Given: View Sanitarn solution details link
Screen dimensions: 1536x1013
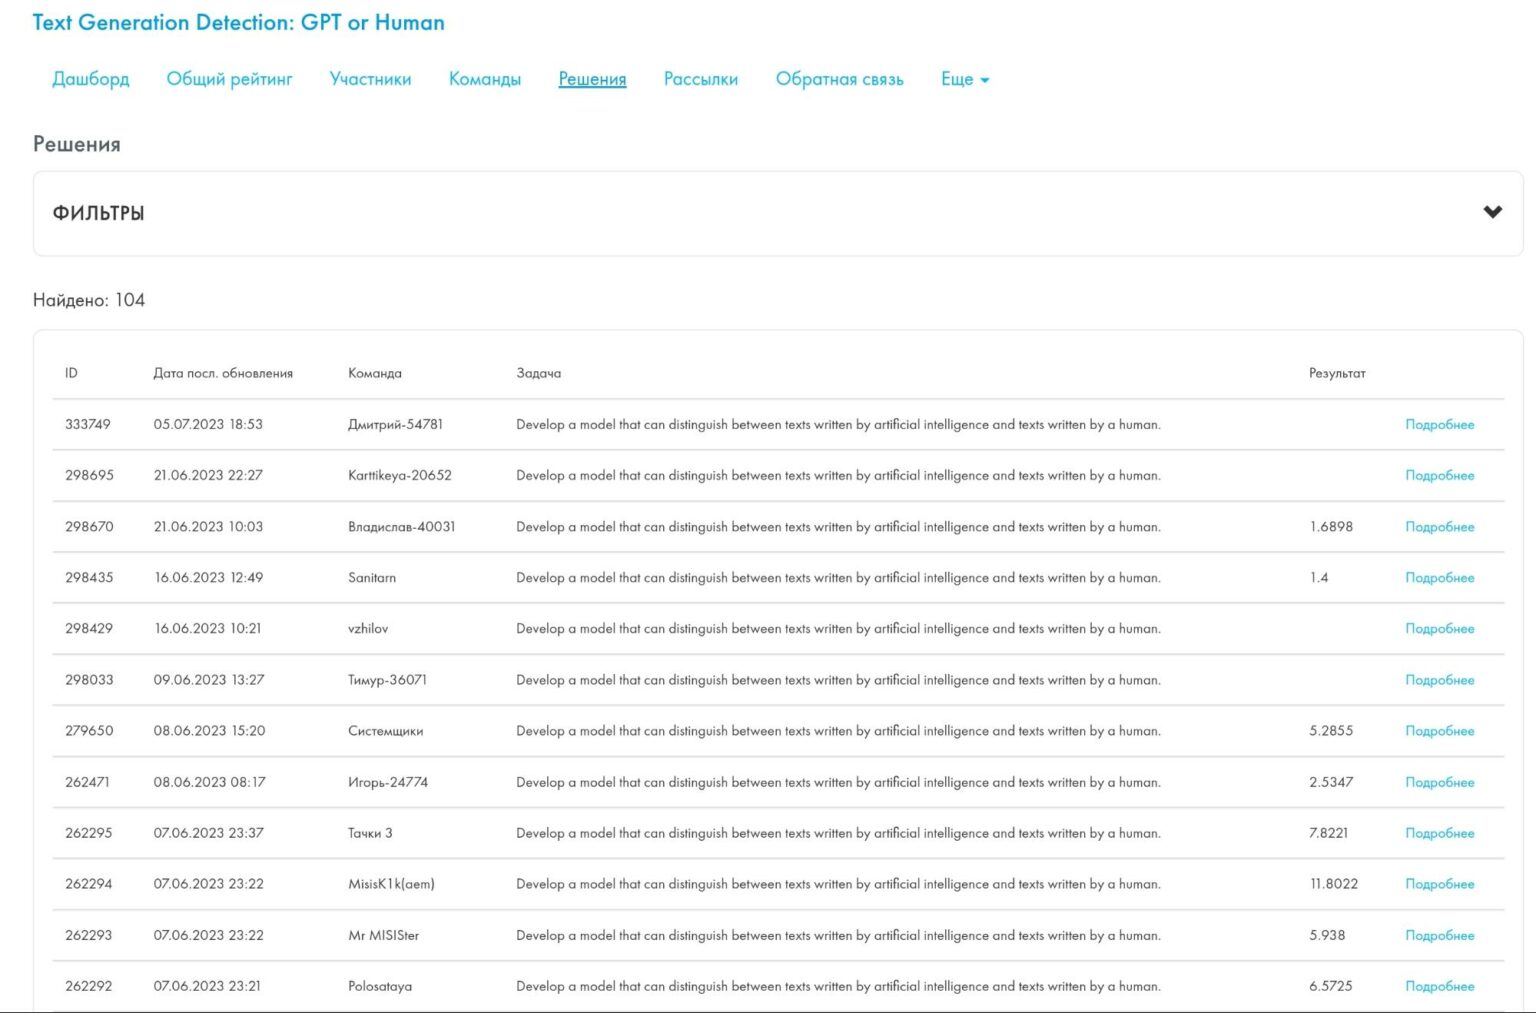Looking at the screenshot, I should (1439, 577).
